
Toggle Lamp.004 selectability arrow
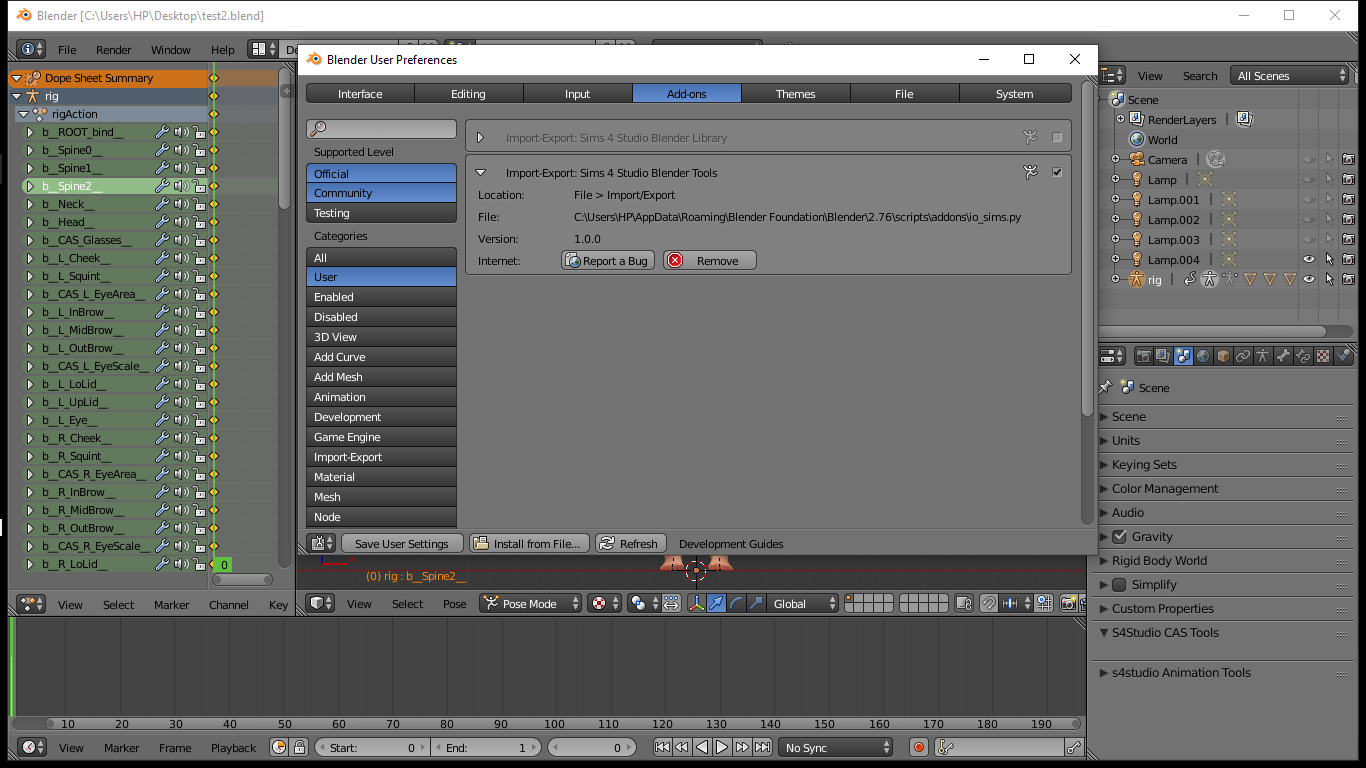1329,260
